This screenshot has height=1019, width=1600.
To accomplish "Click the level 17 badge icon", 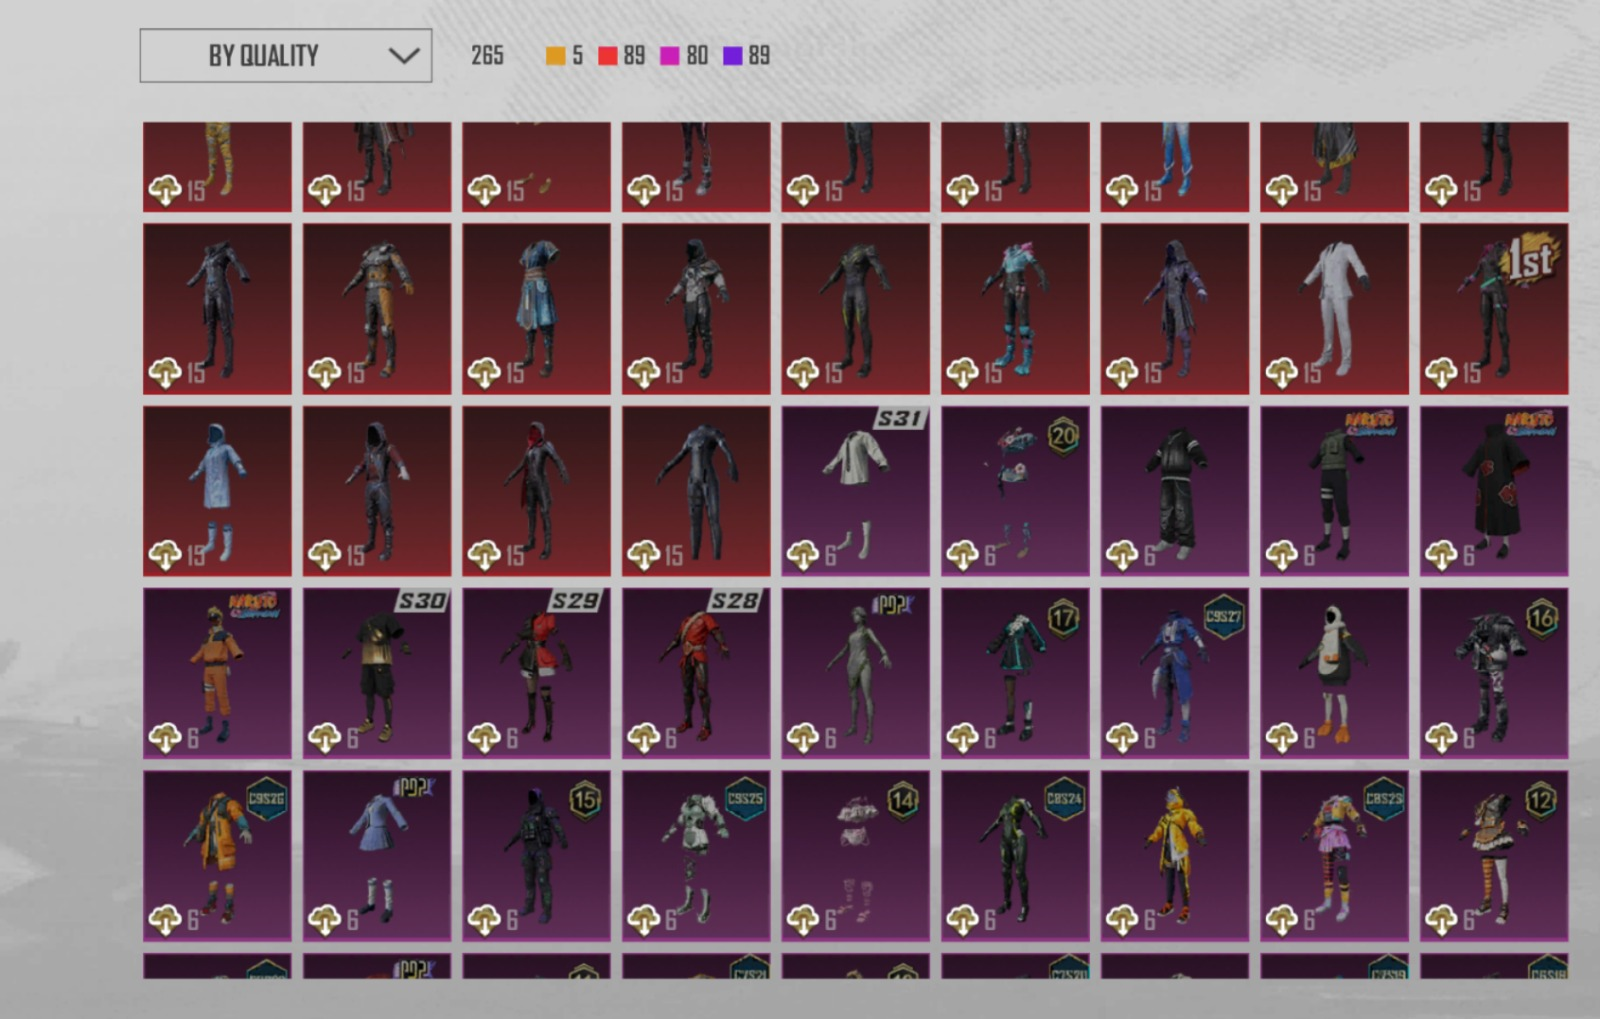I will (1063, 619).
